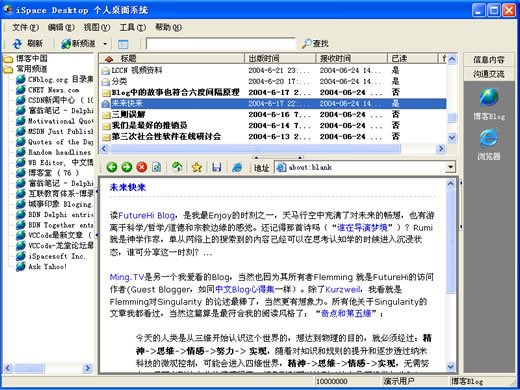Select the Ask Yahoo! channel

(x=47, y=267)
